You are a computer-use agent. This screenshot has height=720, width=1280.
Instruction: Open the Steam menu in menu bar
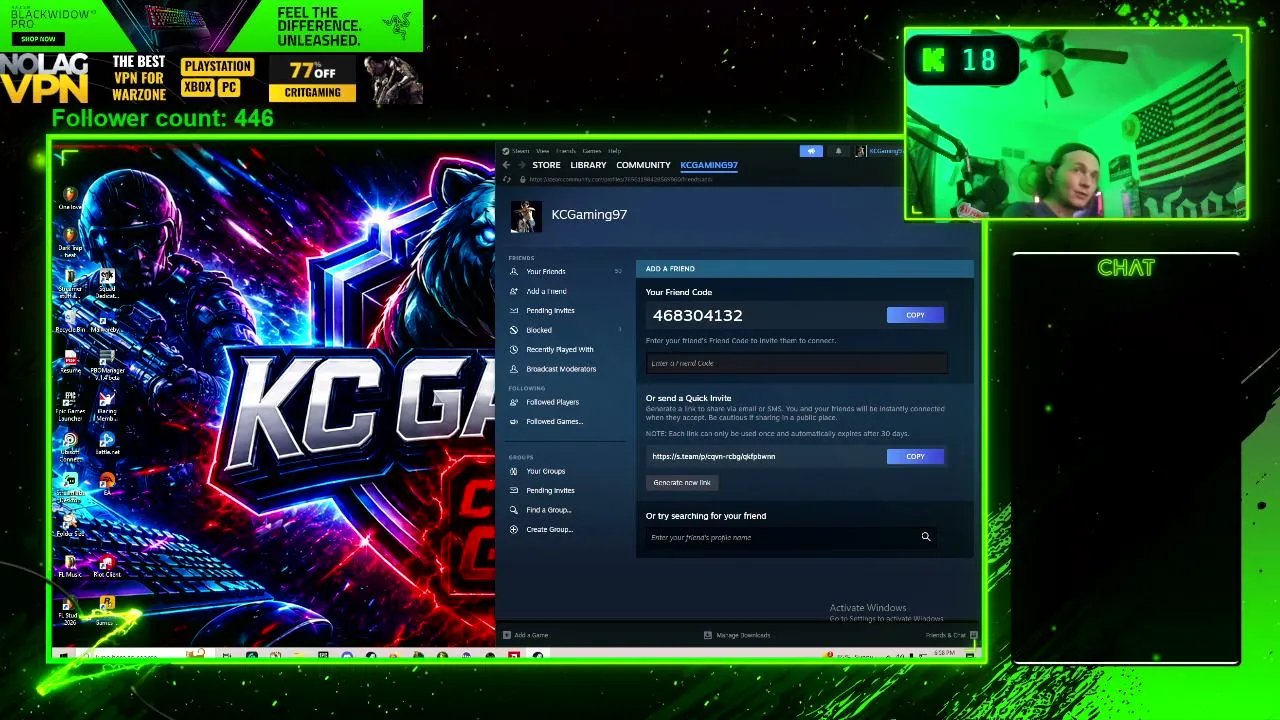click(x=521, y=151)
